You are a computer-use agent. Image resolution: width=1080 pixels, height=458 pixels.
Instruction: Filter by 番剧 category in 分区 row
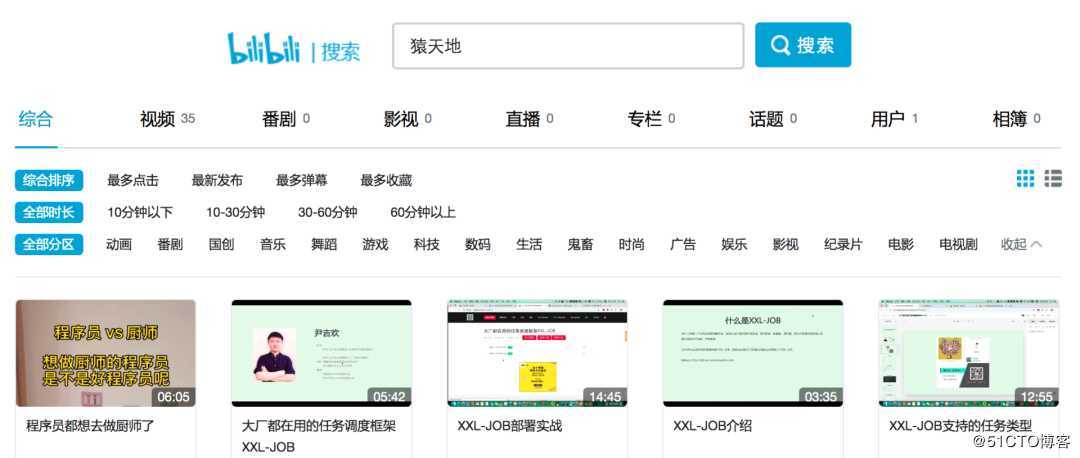(x=170, y=244)
